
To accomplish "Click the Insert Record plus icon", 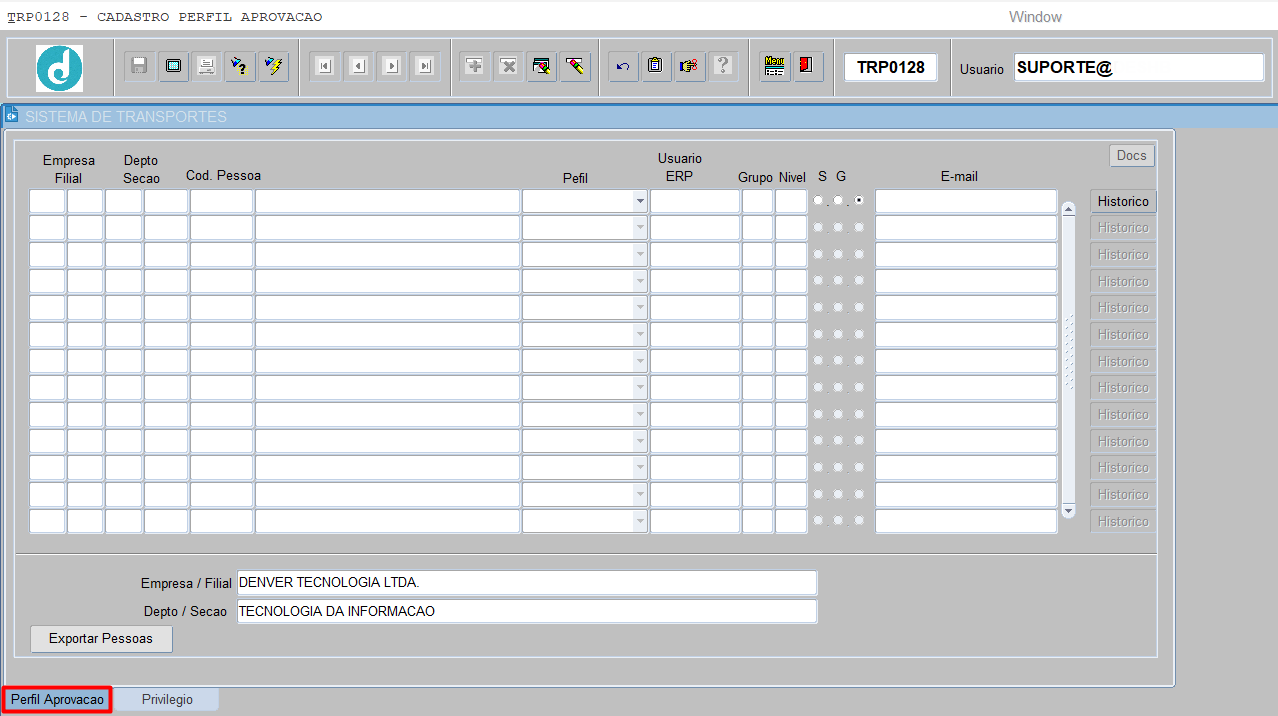I will [x=474, y=66].
